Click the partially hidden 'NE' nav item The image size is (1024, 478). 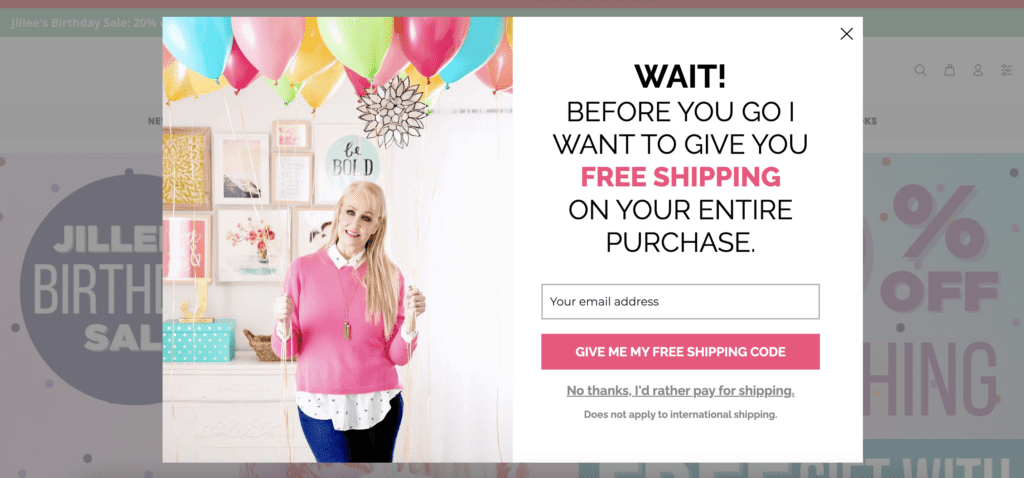click(x=155, y=121)
